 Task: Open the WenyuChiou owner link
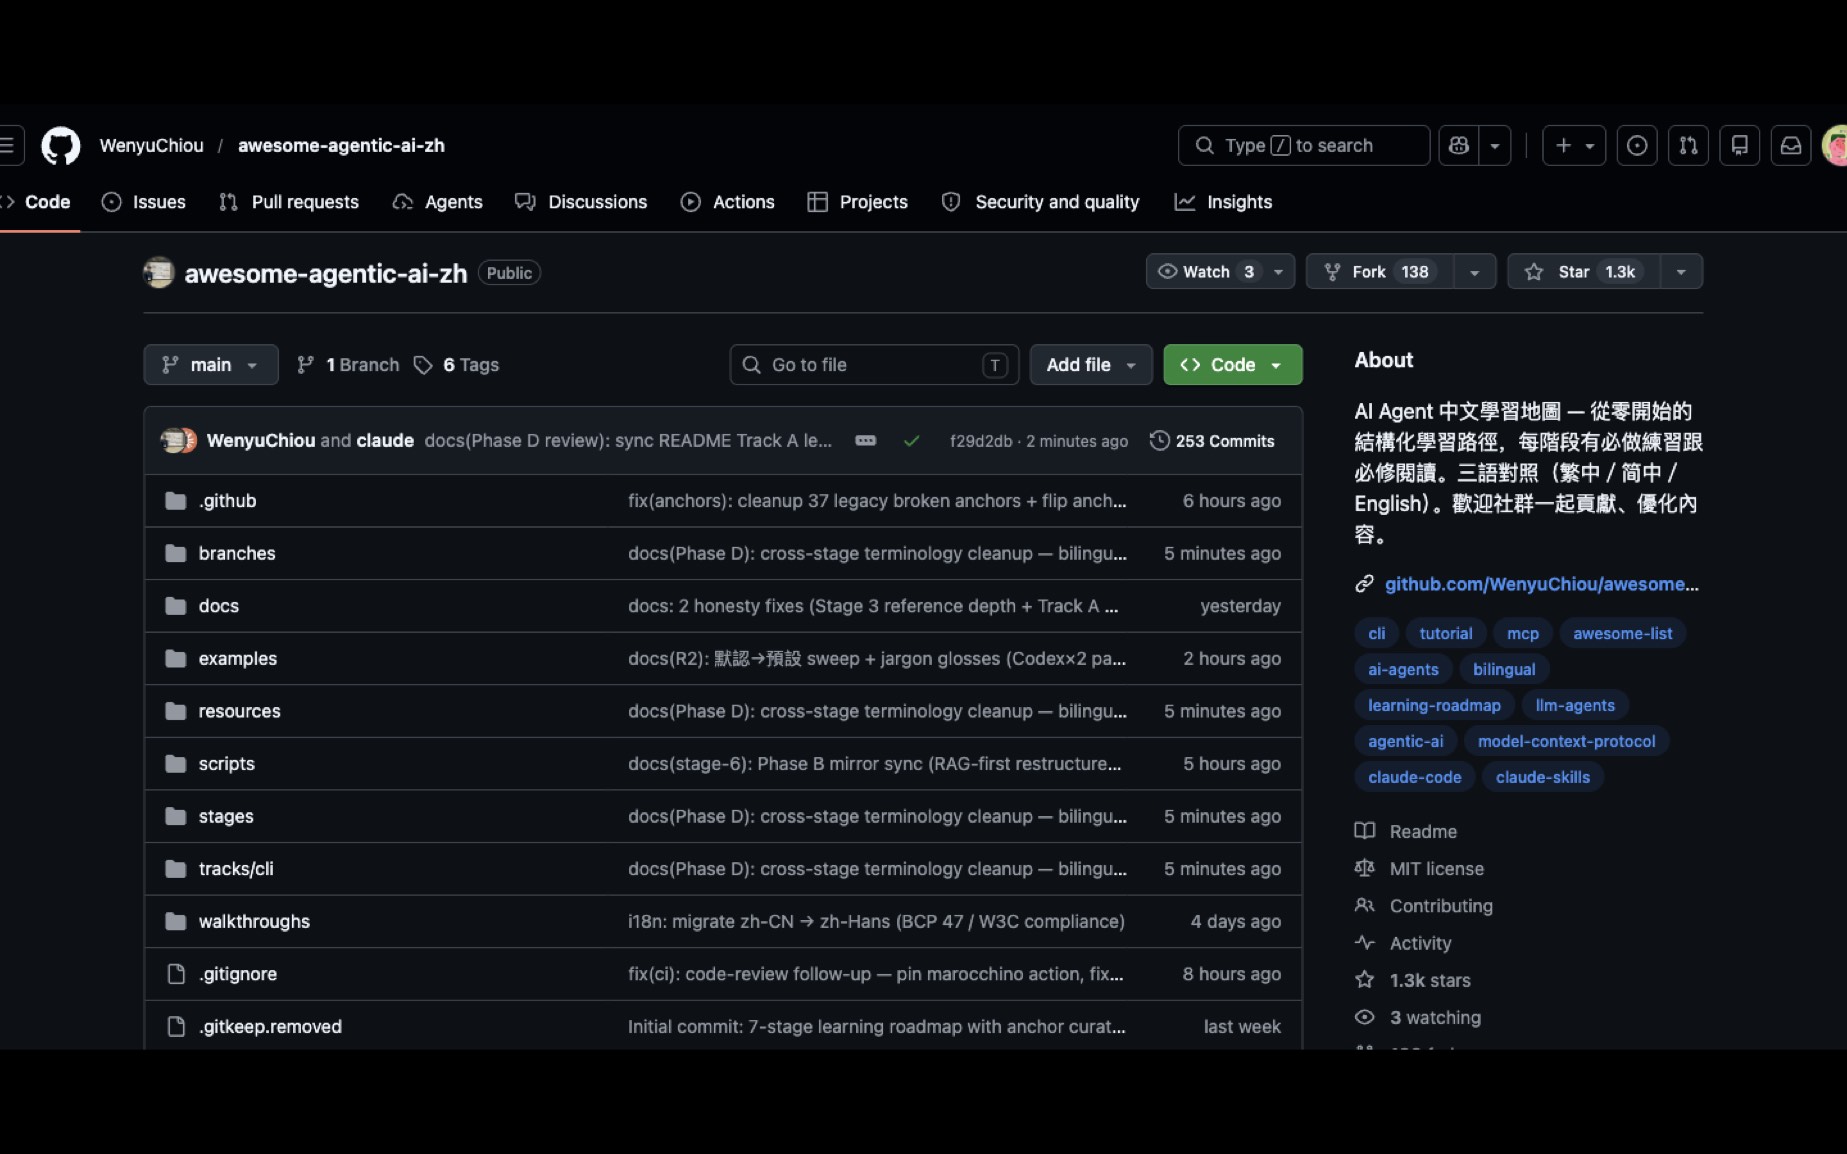click(x=151, y=146)
